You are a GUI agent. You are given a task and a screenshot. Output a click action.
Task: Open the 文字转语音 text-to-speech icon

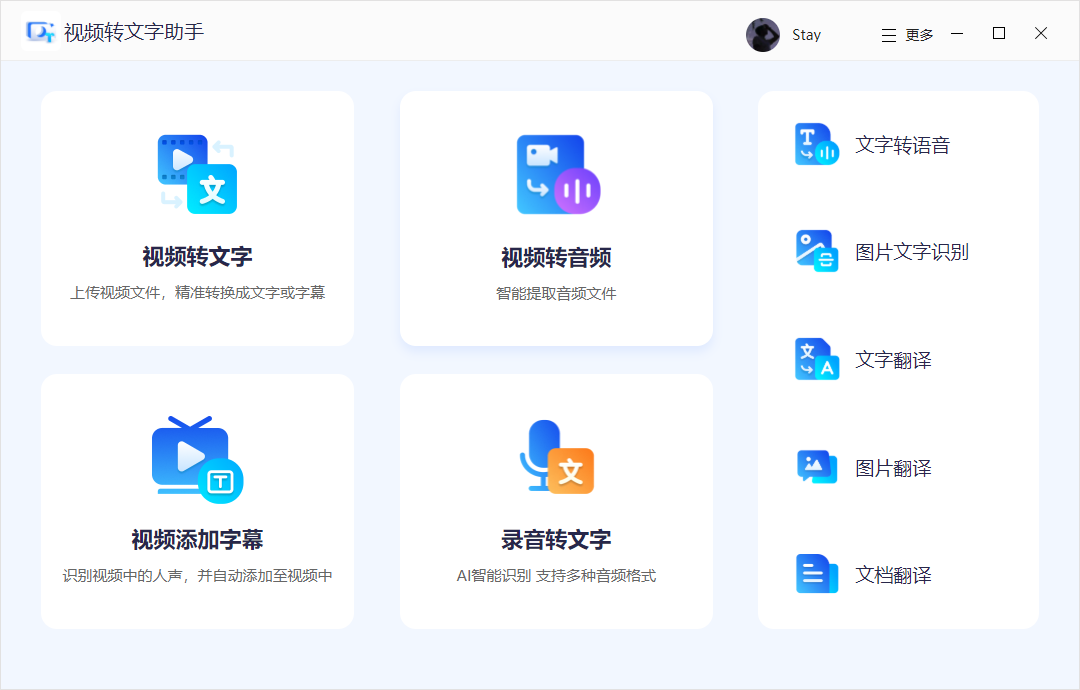[x=816, y=144]
